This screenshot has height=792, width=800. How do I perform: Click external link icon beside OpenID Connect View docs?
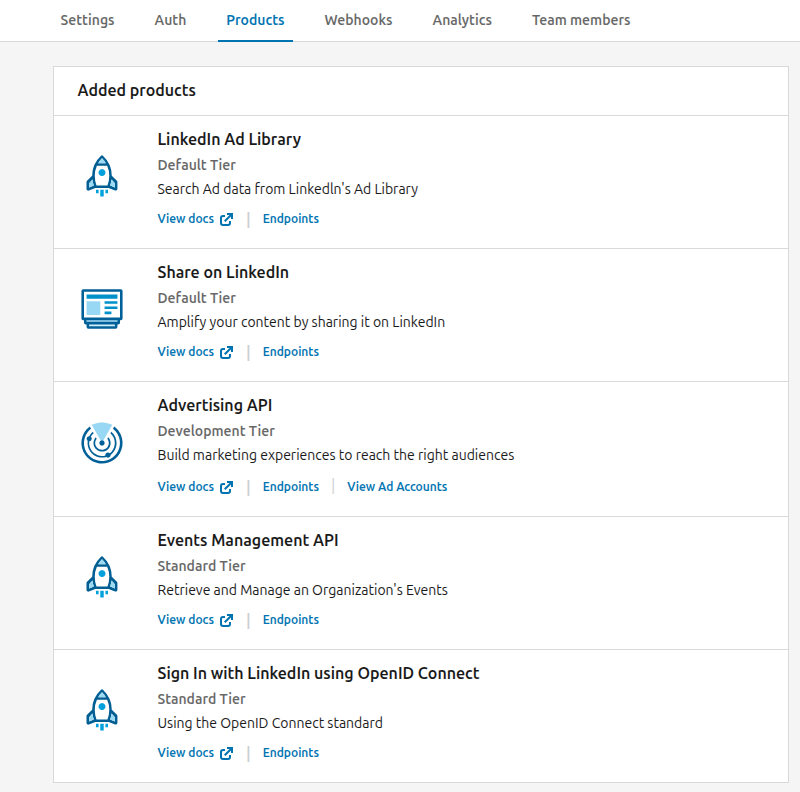coord(227,754)
